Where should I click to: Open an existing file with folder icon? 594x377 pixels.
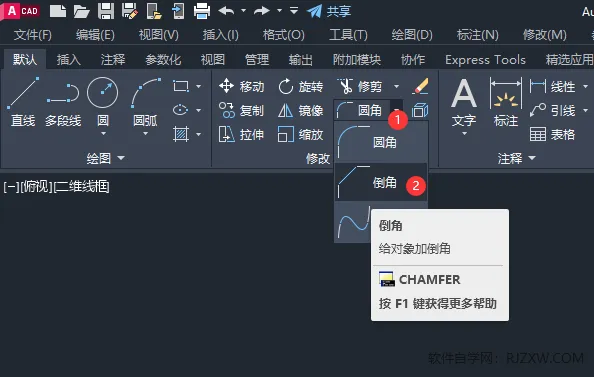[x=81, y=11]
